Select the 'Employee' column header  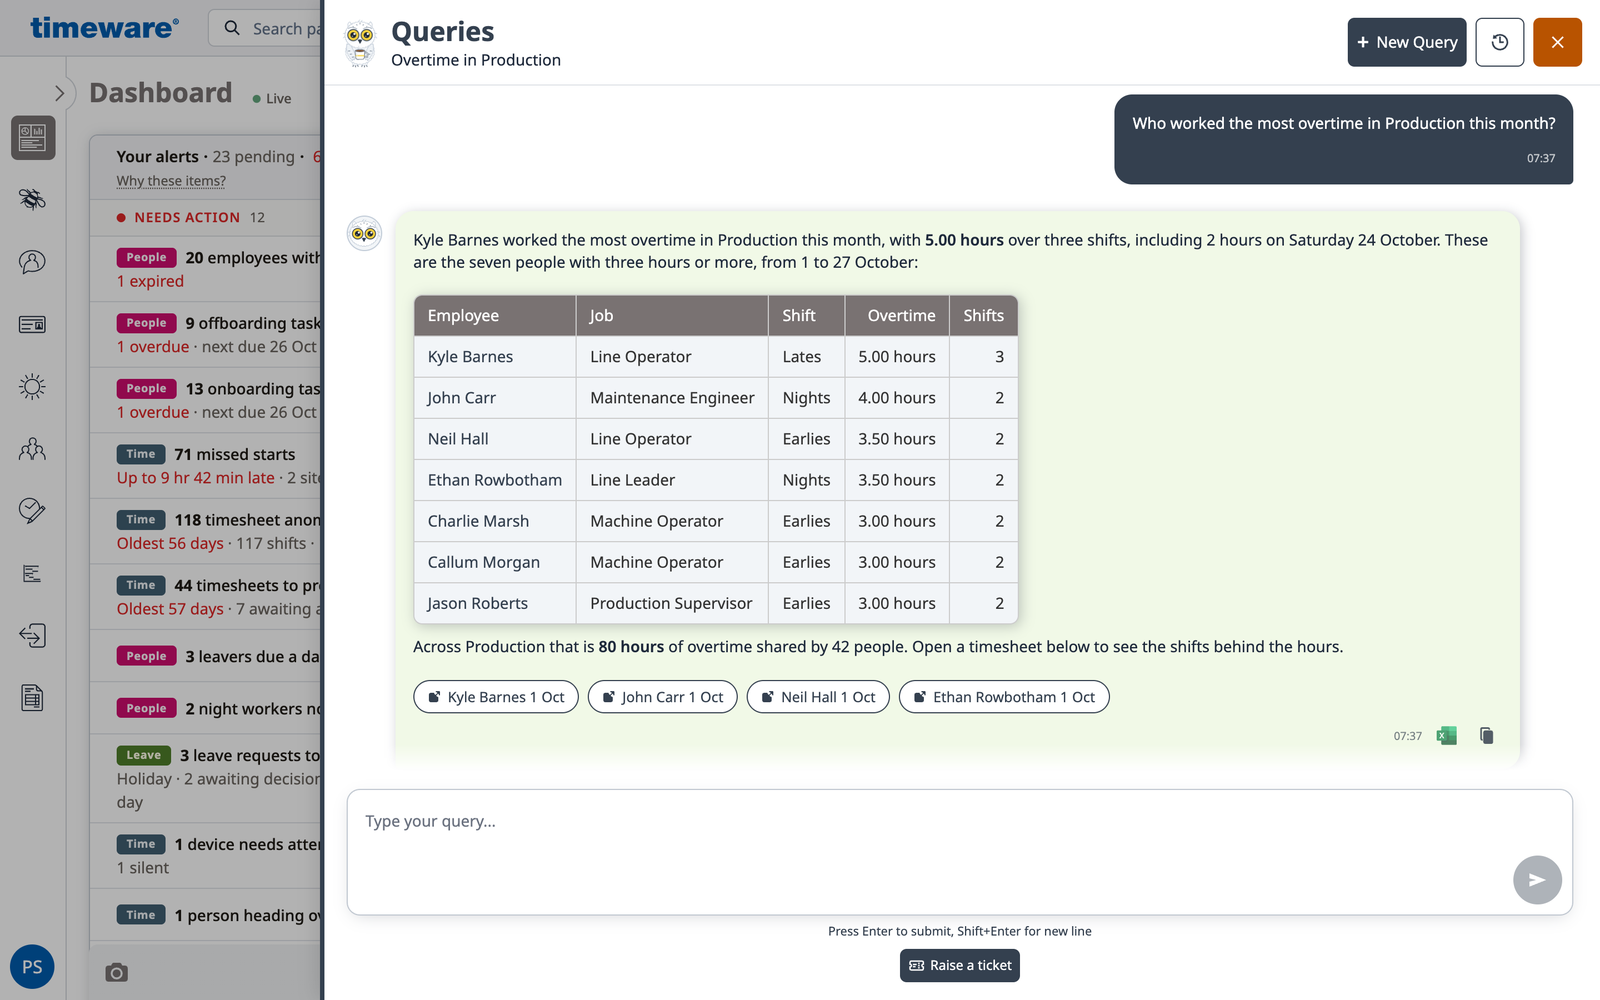[x=495, y=316]
